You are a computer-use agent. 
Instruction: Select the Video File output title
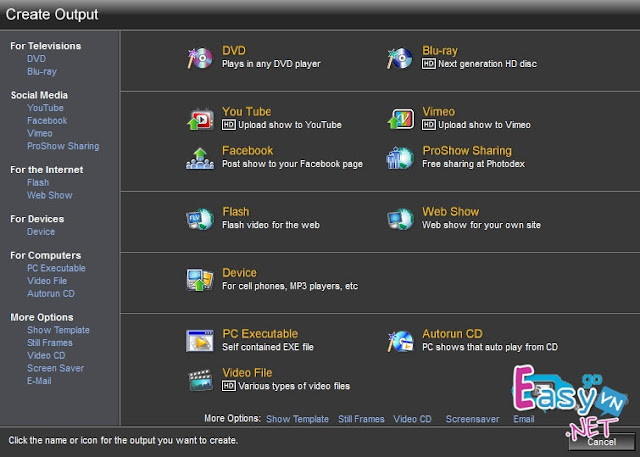pyautogui.click(x=247, y=373)
